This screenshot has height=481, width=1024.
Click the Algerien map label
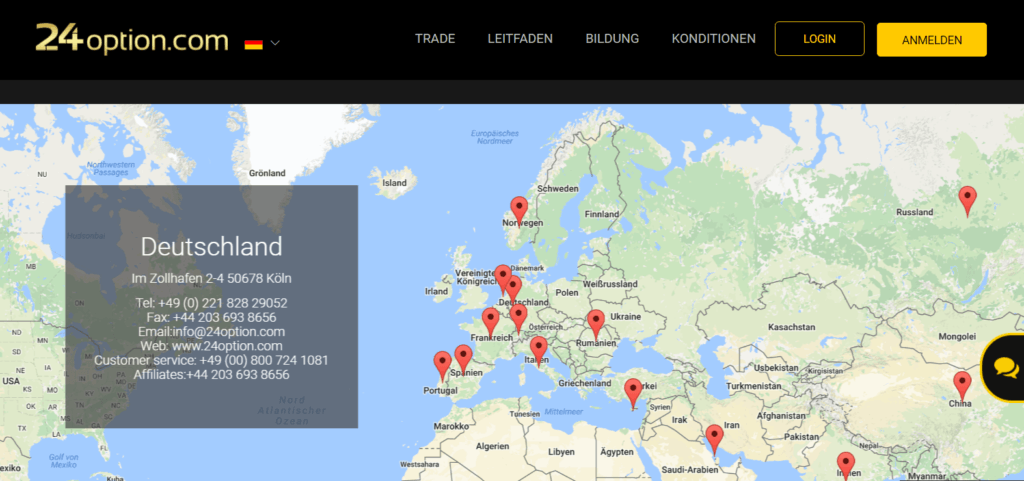coord(492,447)
